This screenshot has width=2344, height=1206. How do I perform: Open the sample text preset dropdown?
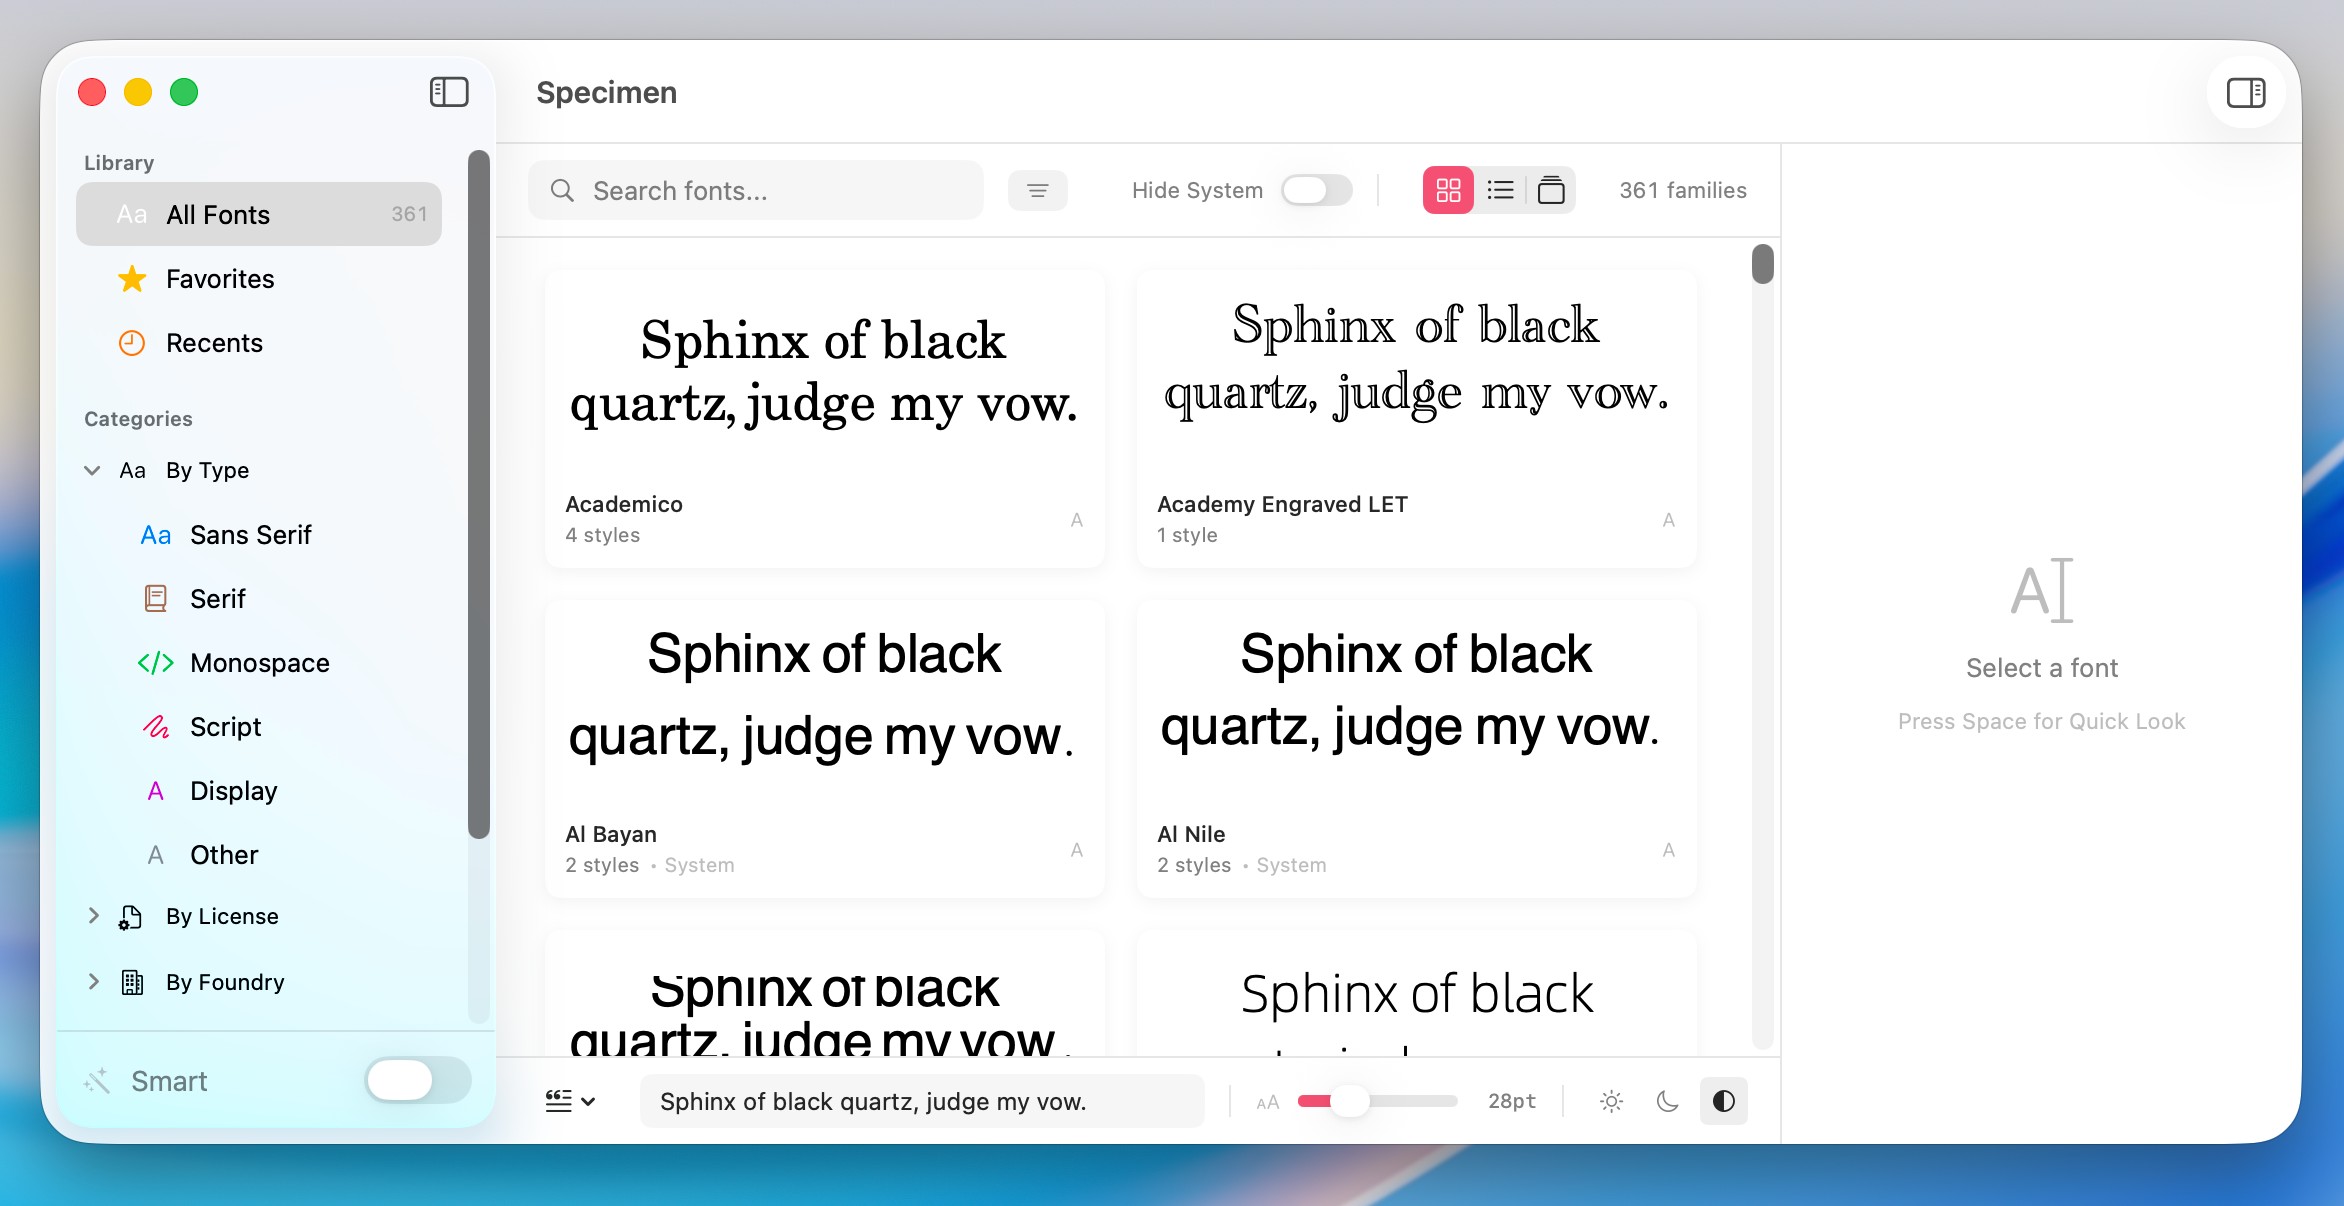570,1101
